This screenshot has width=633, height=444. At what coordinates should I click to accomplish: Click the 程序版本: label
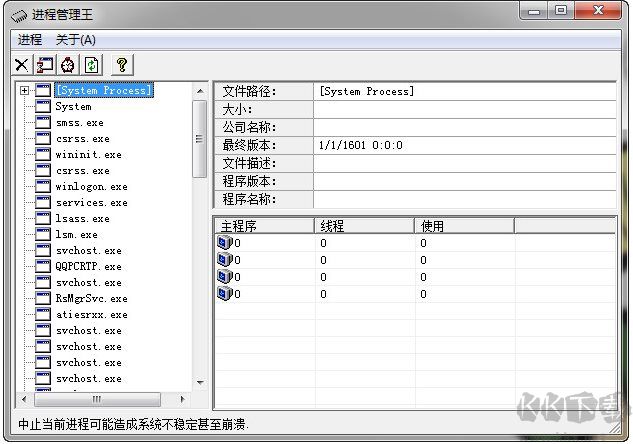pyautogui.click(x=249, y=181)
